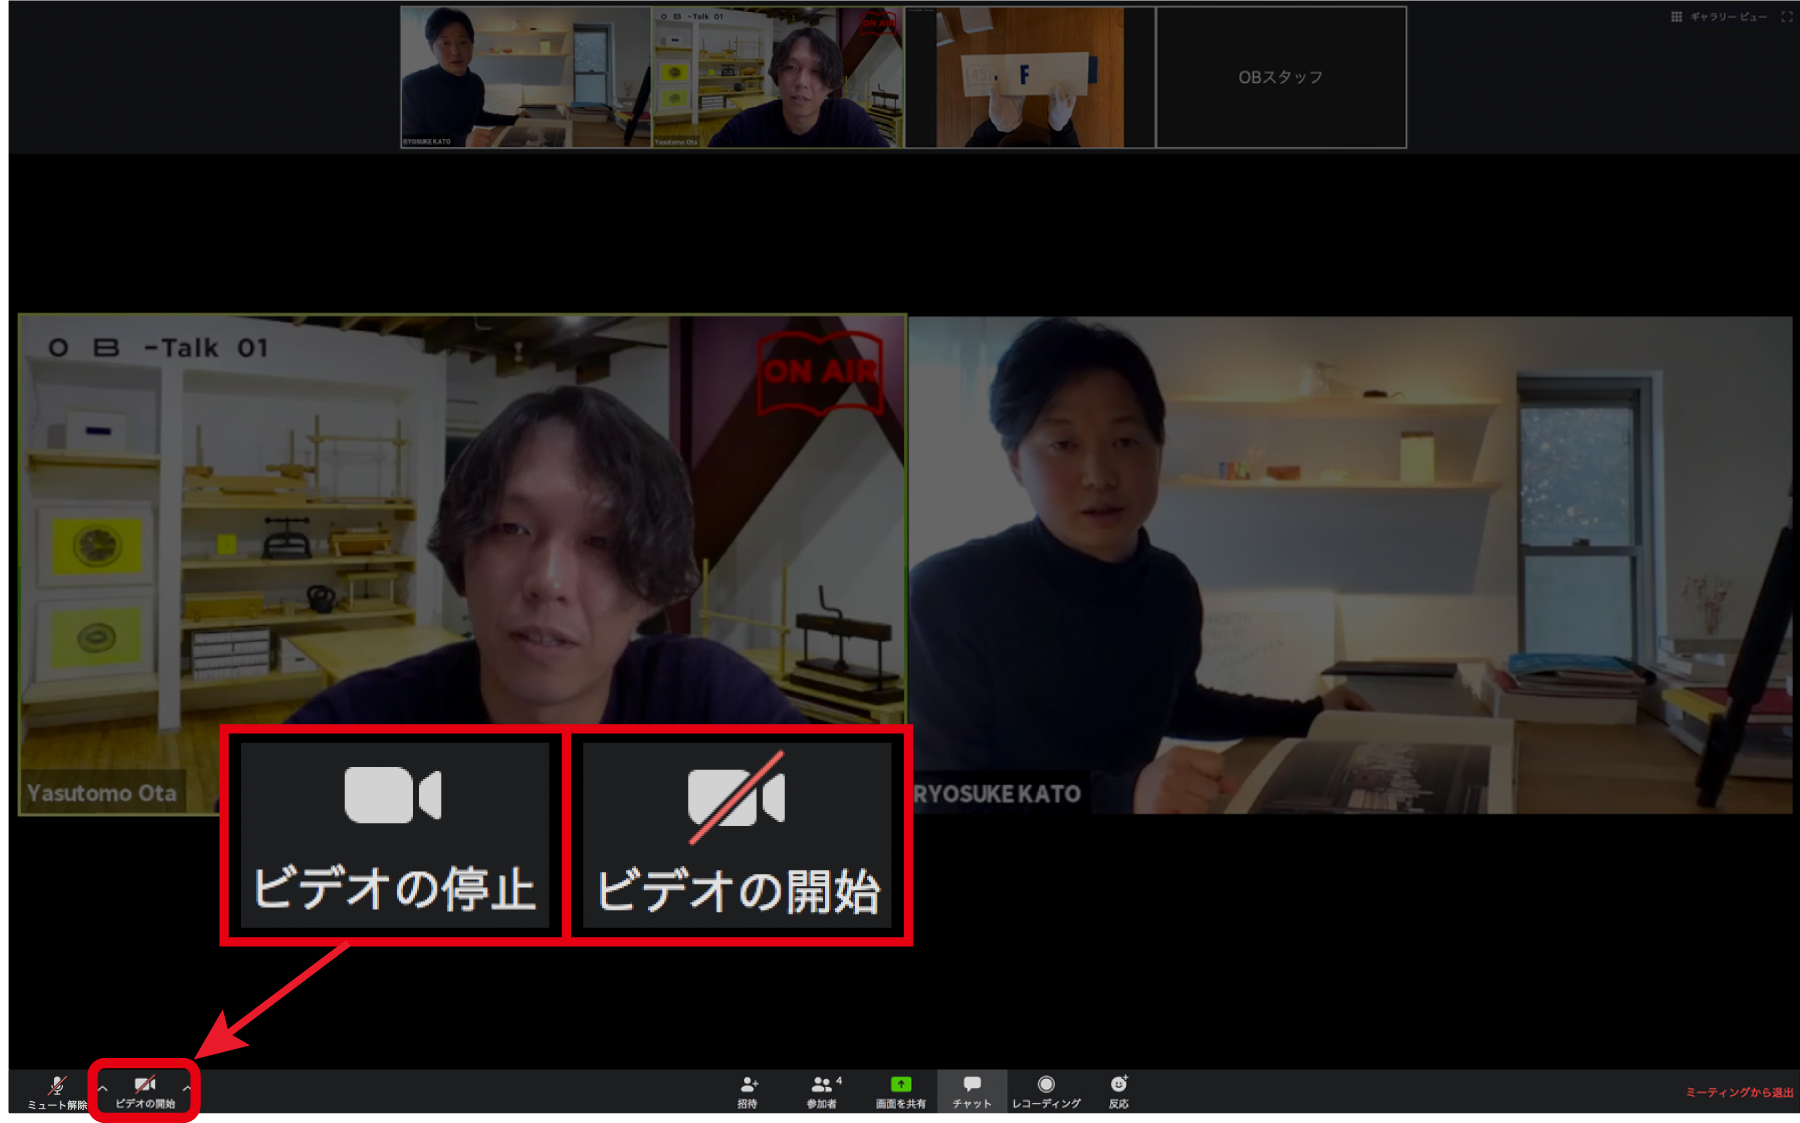Image resolution: width=1800 pixels, height=1123 pixels.
Task: Select Yasutomo Ota thumbnail in top strip
Action: coord(778,77)
